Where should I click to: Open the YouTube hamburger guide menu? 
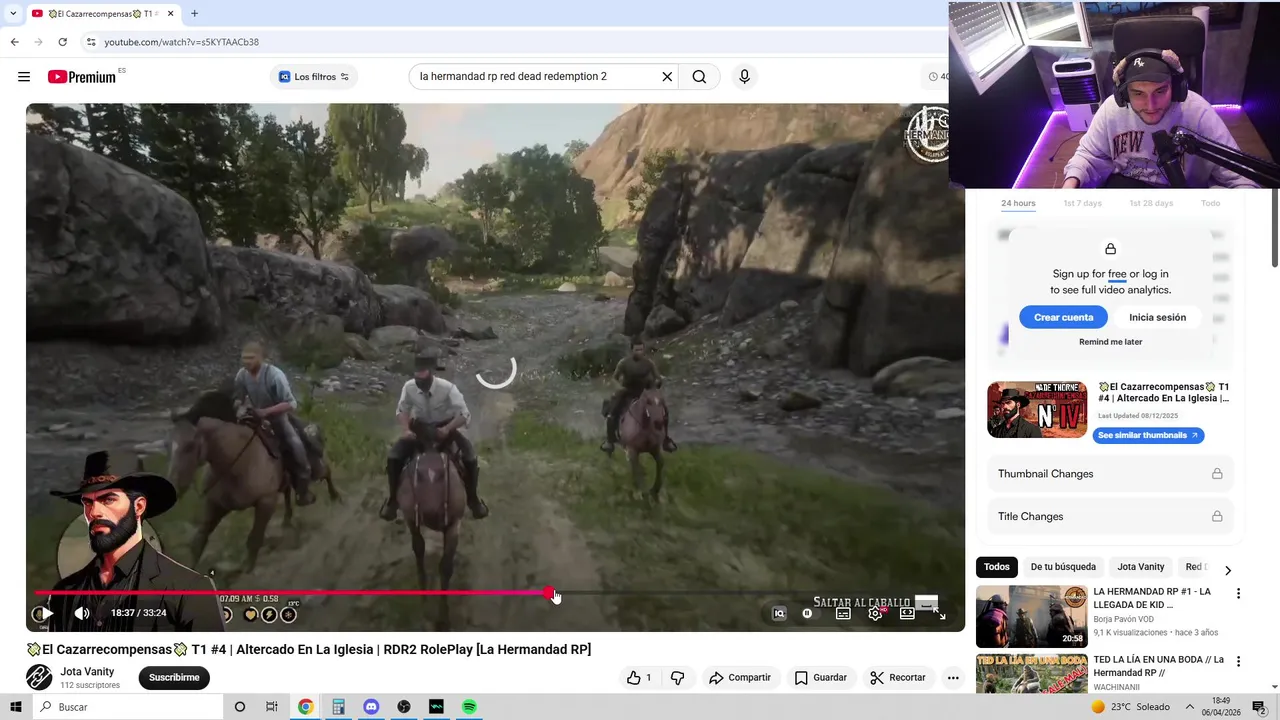[24, 77]
